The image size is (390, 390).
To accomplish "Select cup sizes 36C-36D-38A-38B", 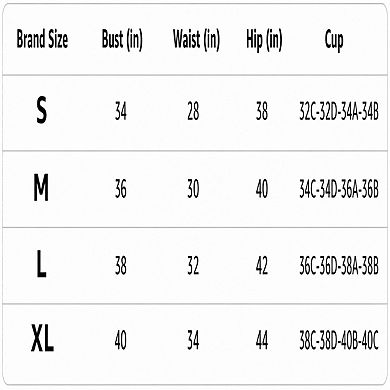I will click(339, 266).
